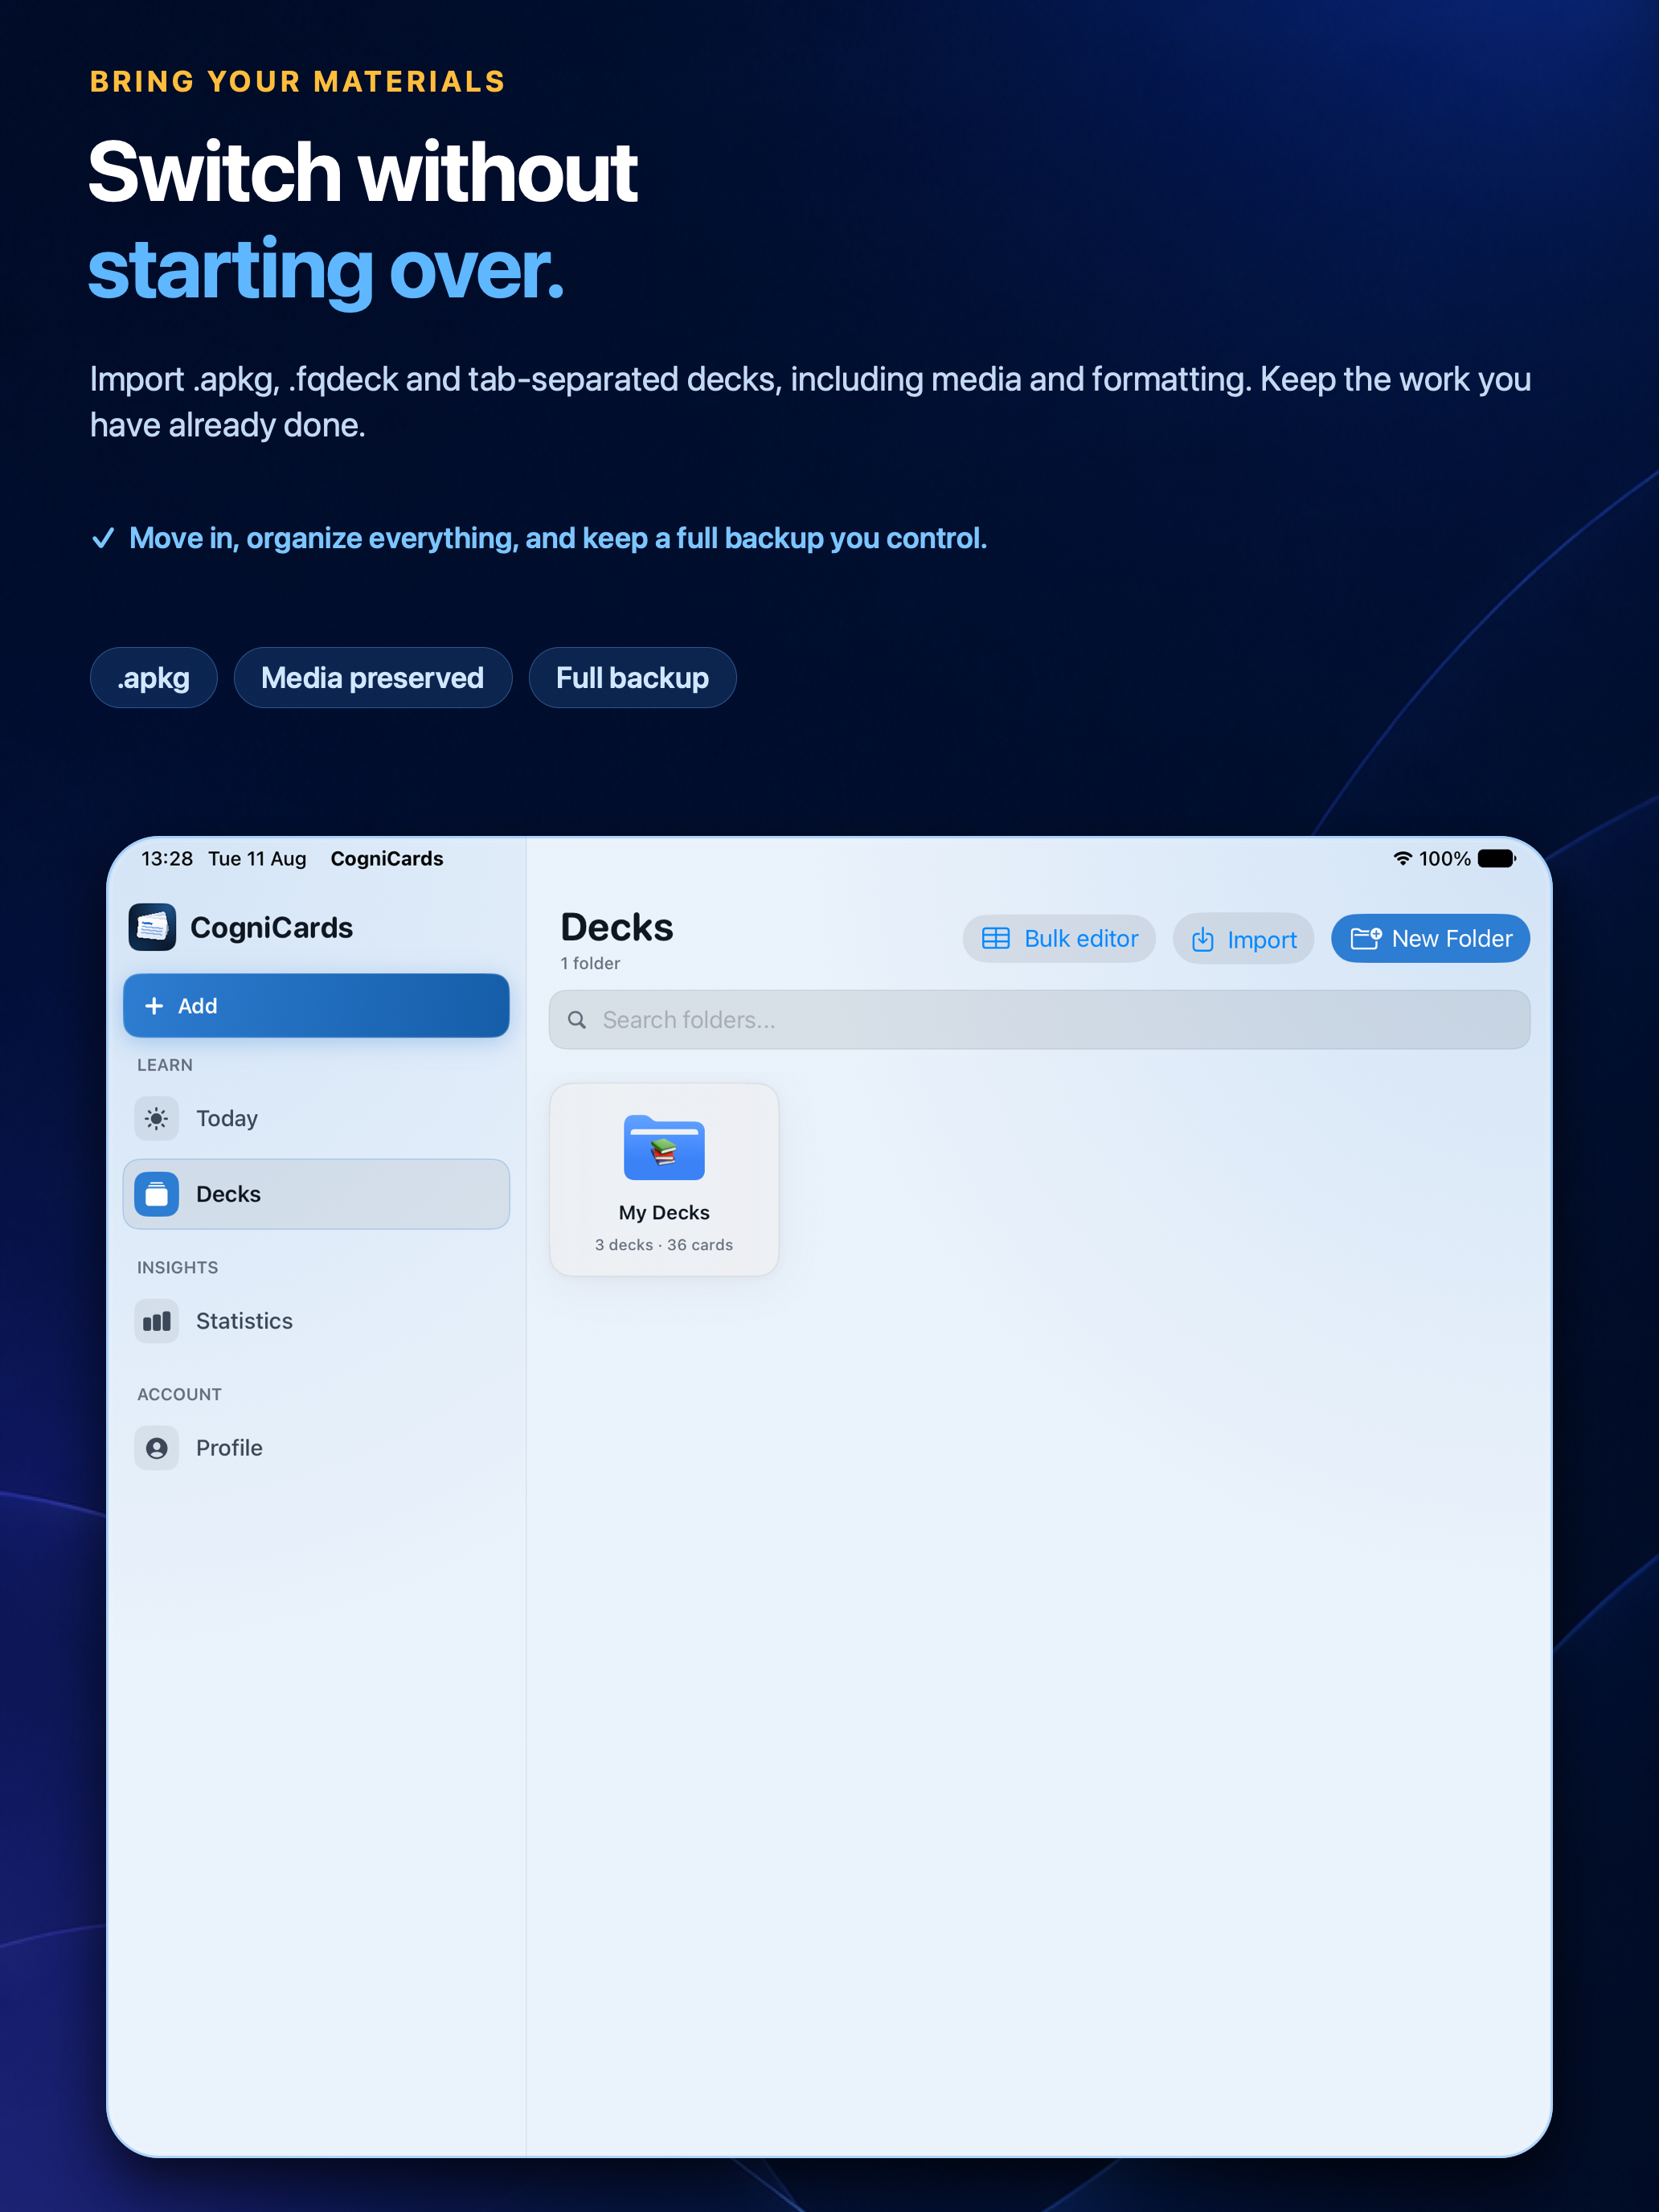Tap the battery status icon

point(1497,859)
